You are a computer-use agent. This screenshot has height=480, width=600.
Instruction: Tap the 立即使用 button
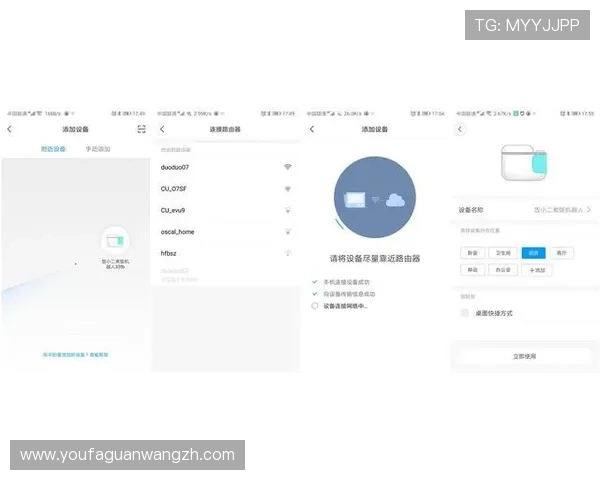524,356
